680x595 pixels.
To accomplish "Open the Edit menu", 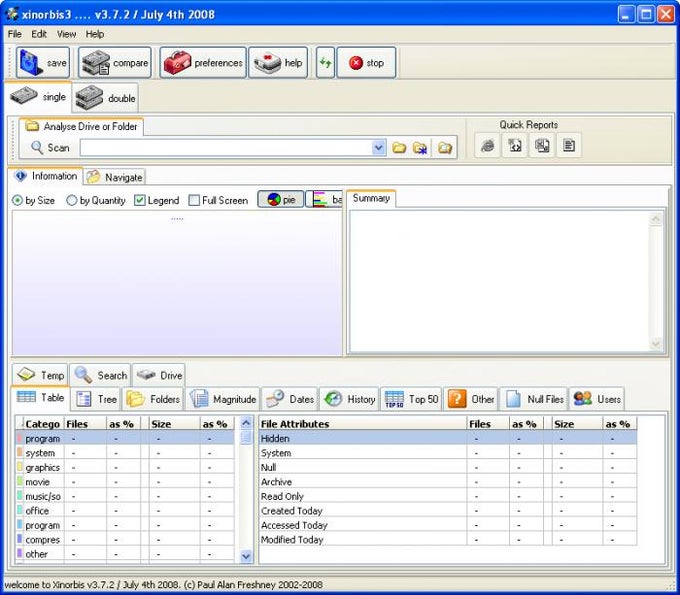I will click(39, 34).
